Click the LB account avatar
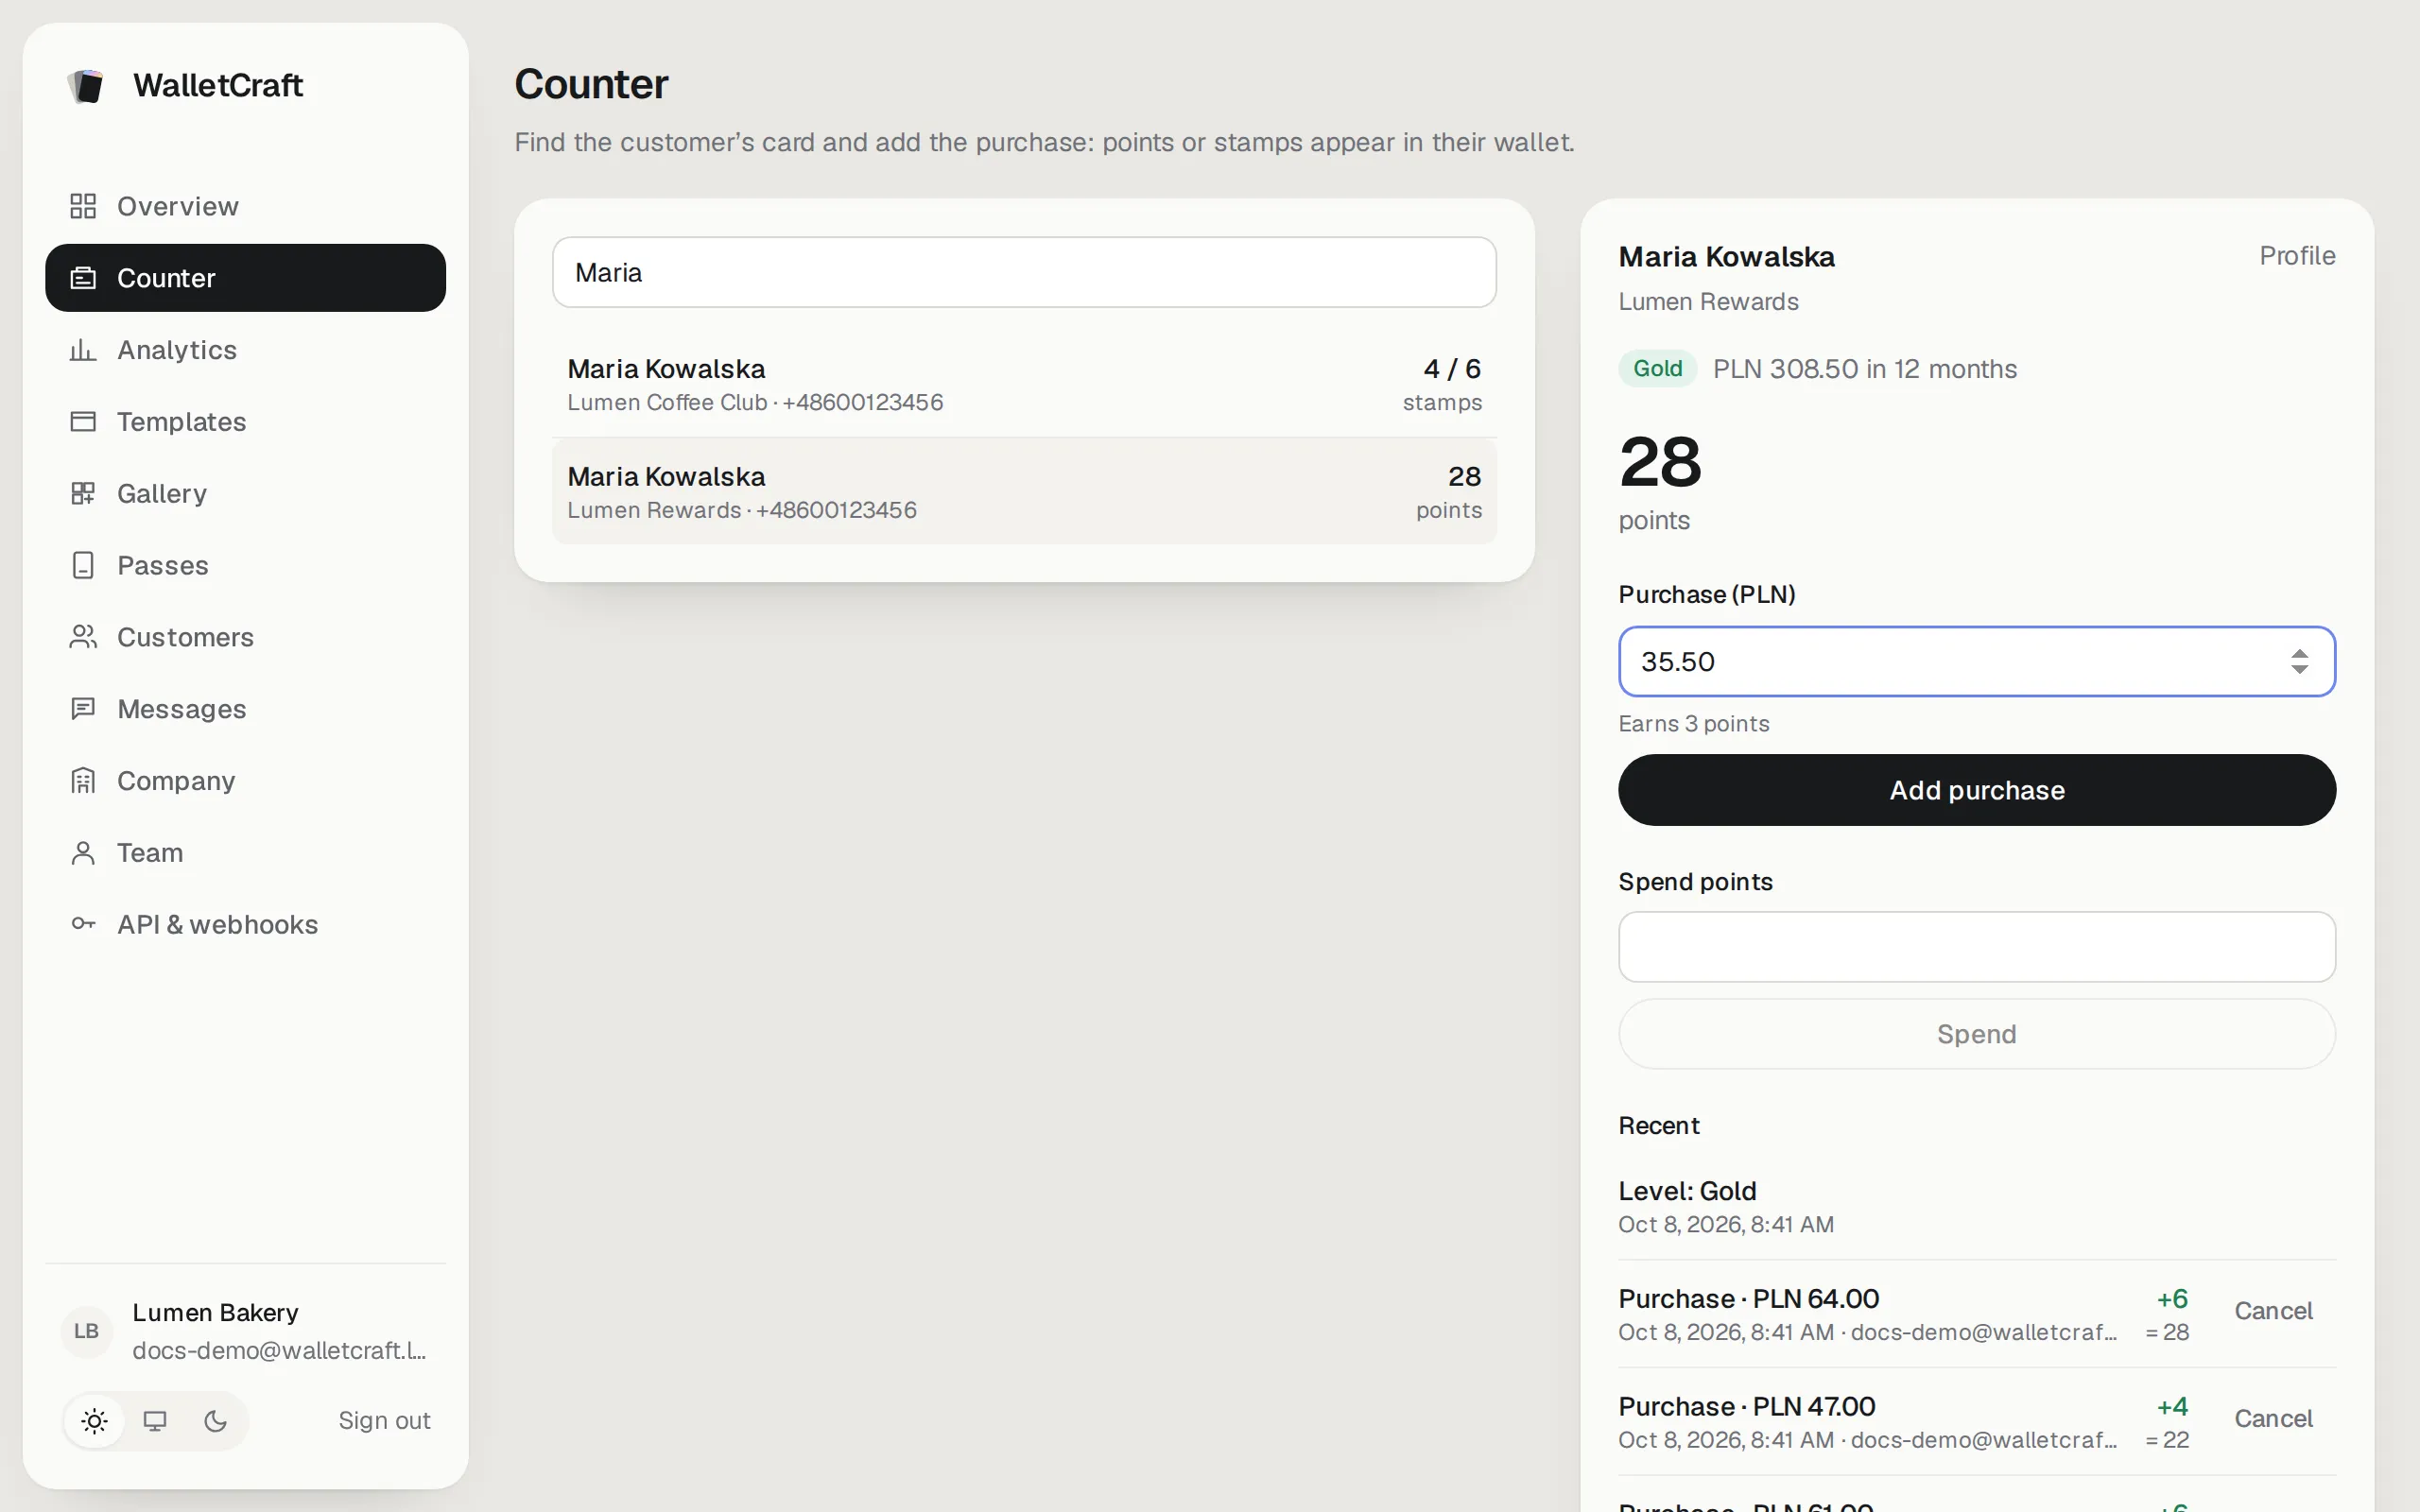 pos(87,1331)
